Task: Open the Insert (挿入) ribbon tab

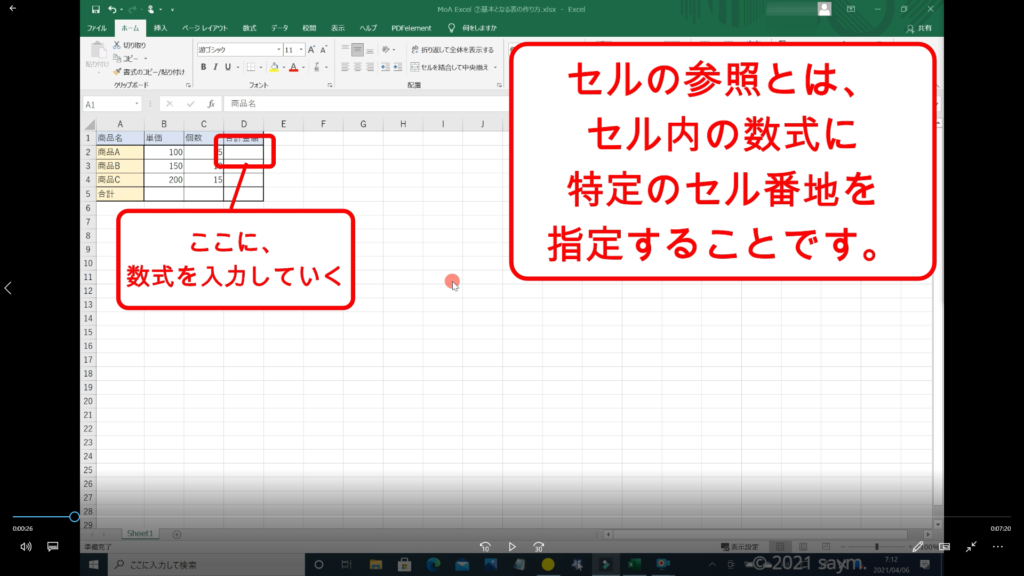Action: pos(160,28)
